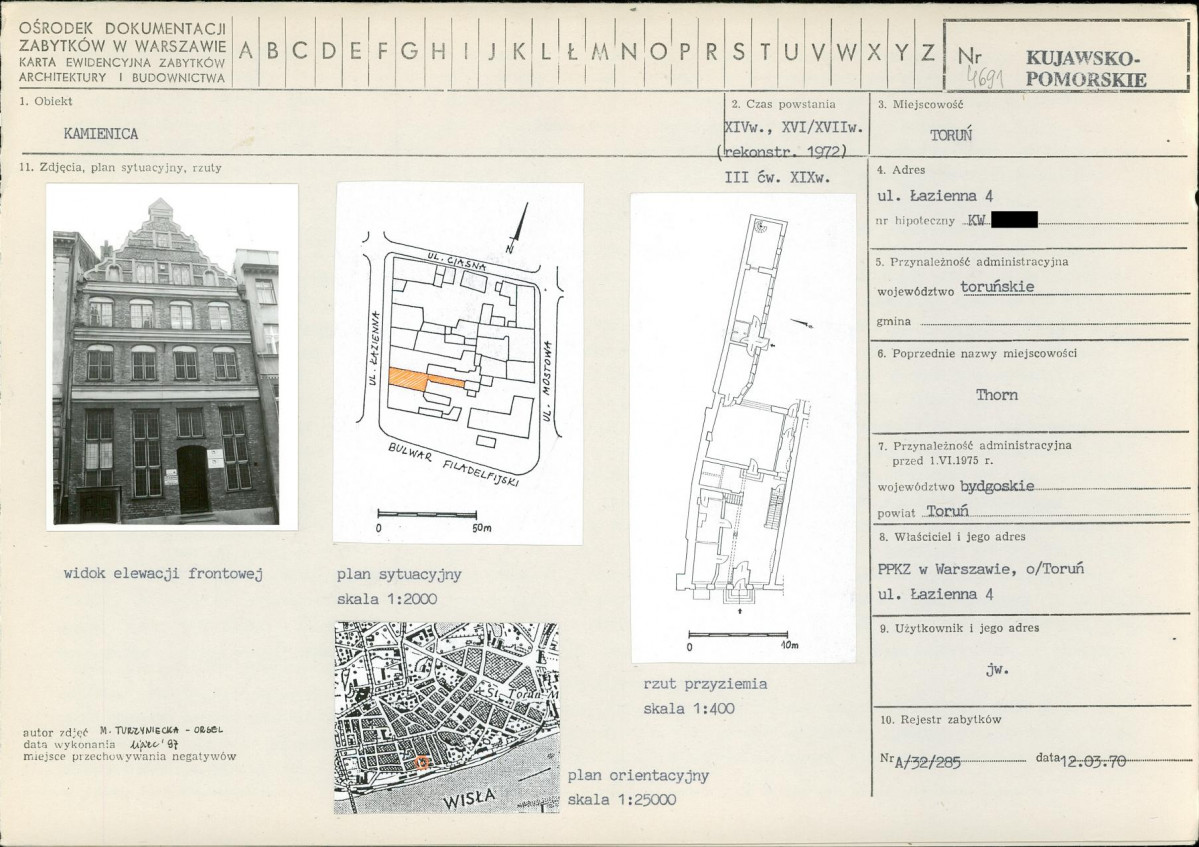Select letter Ł in the alphabet index

571,53
